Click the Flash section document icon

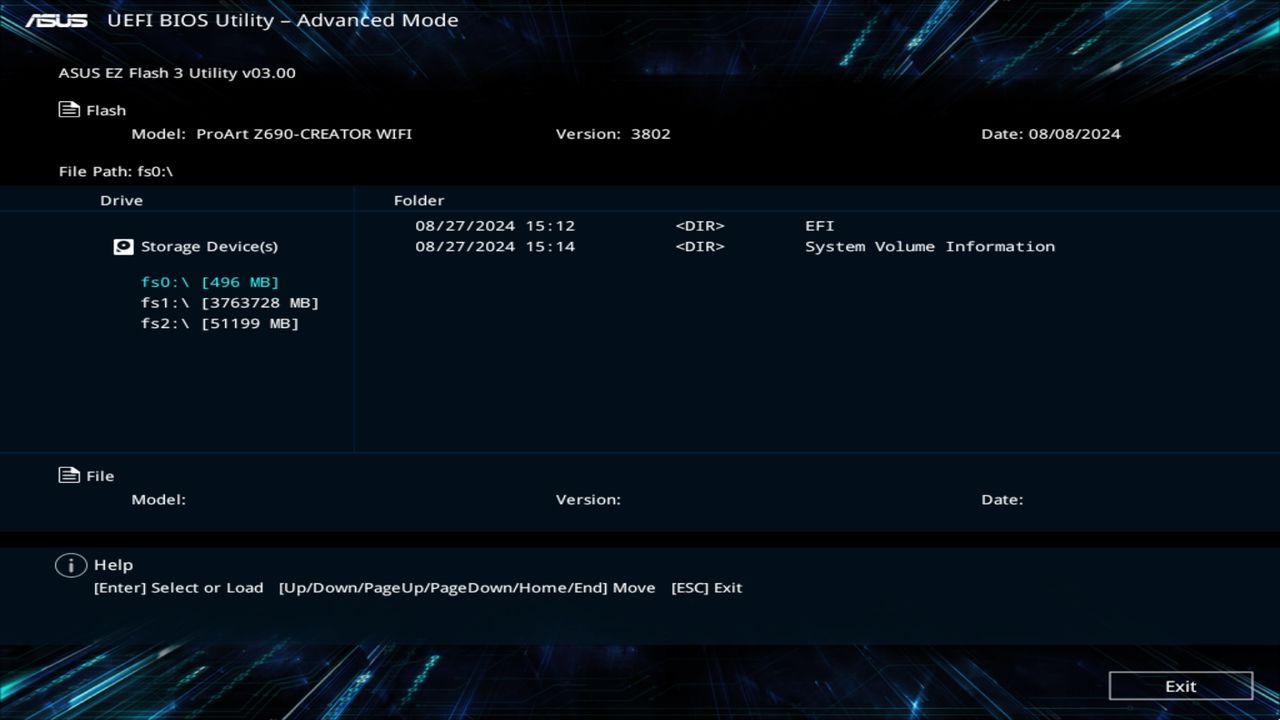coord(68,108)
